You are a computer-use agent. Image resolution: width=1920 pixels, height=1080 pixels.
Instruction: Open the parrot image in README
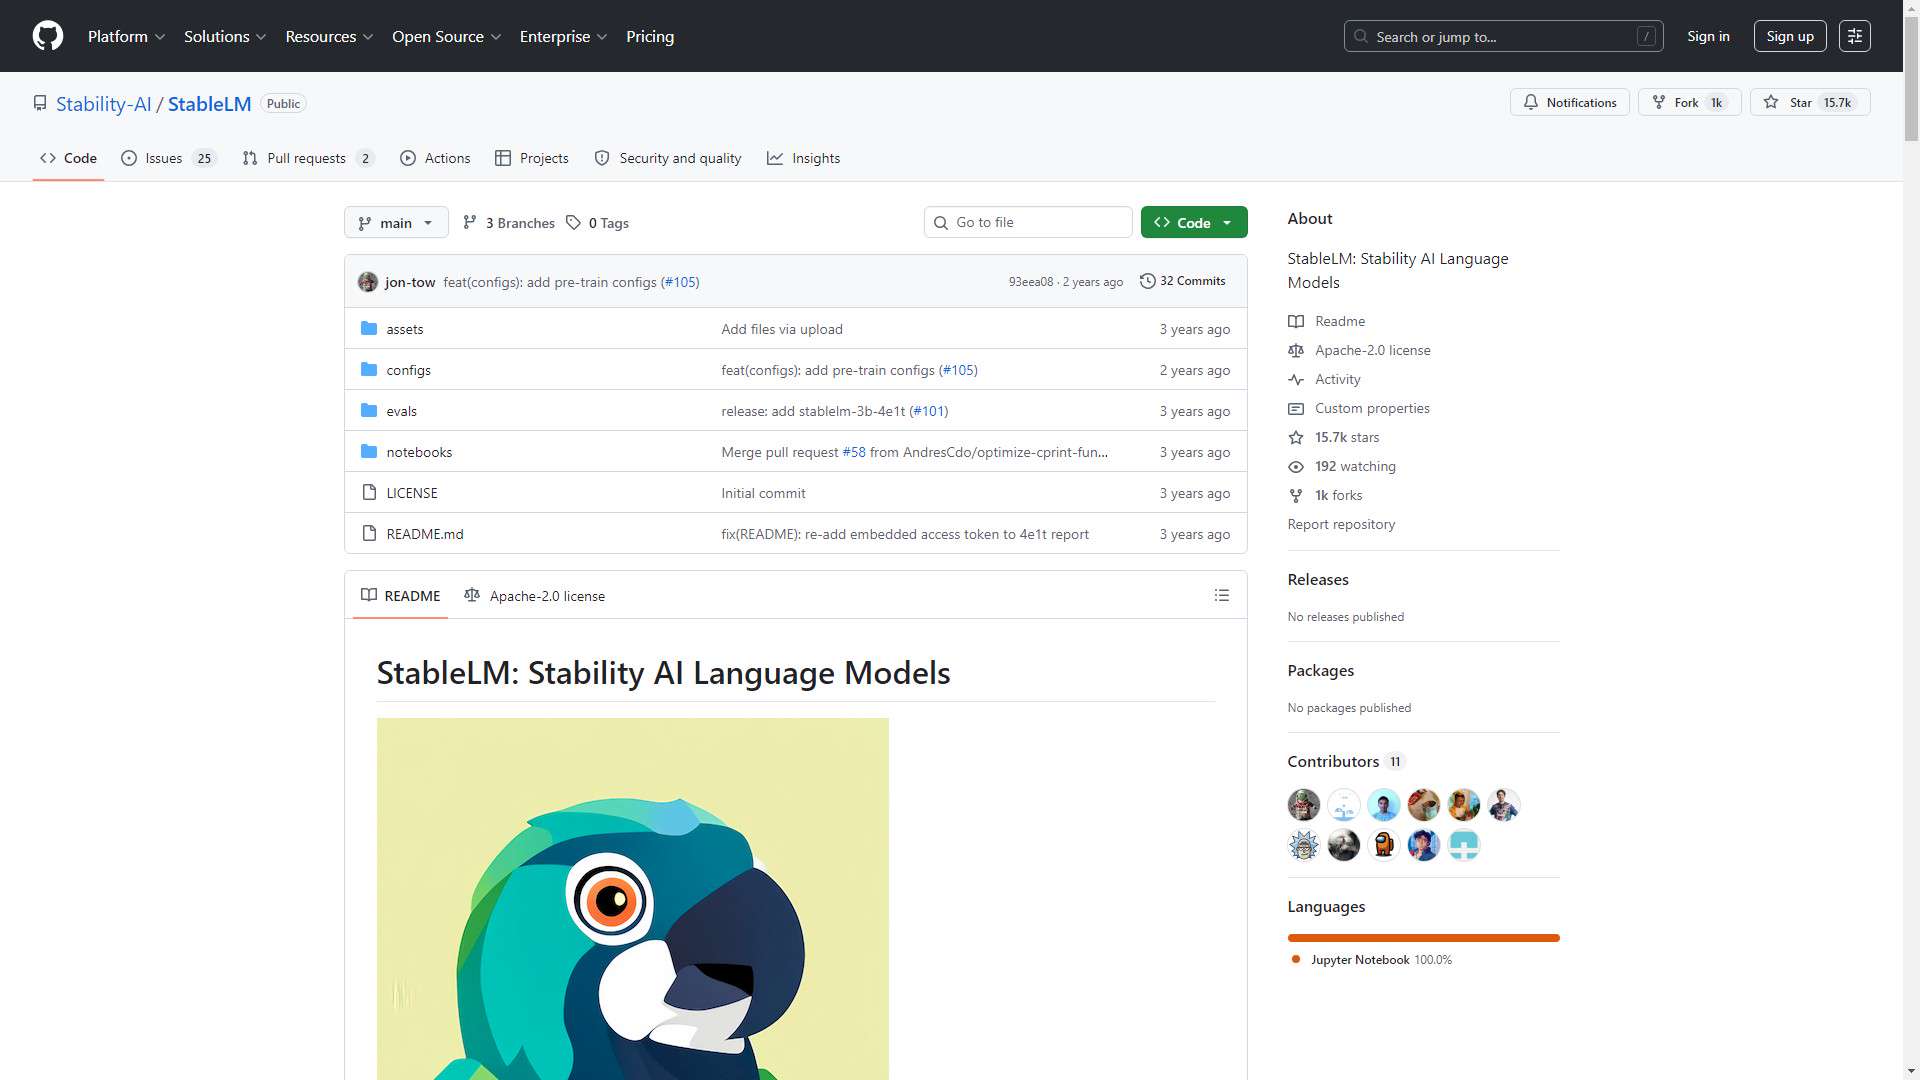point(633,898)
